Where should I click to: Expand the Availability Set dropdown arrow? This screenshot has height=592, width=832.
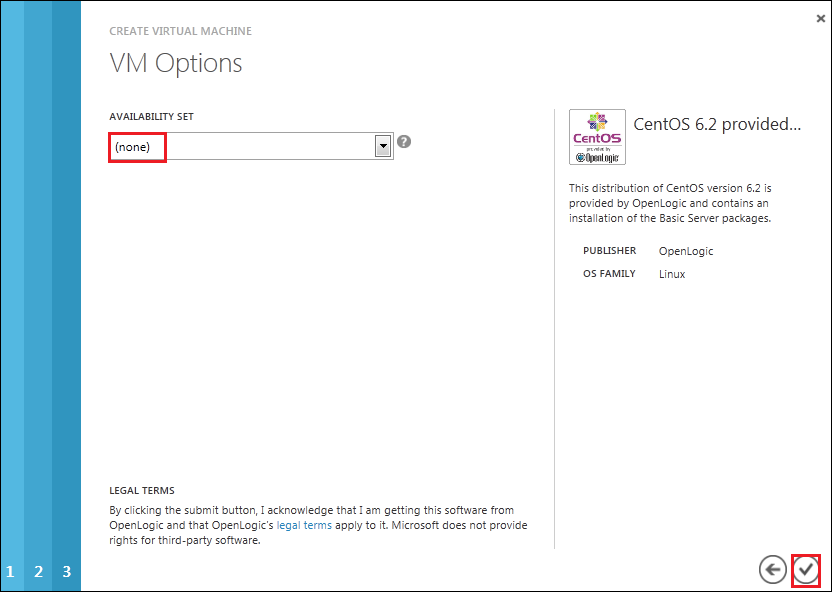point(382,146)
